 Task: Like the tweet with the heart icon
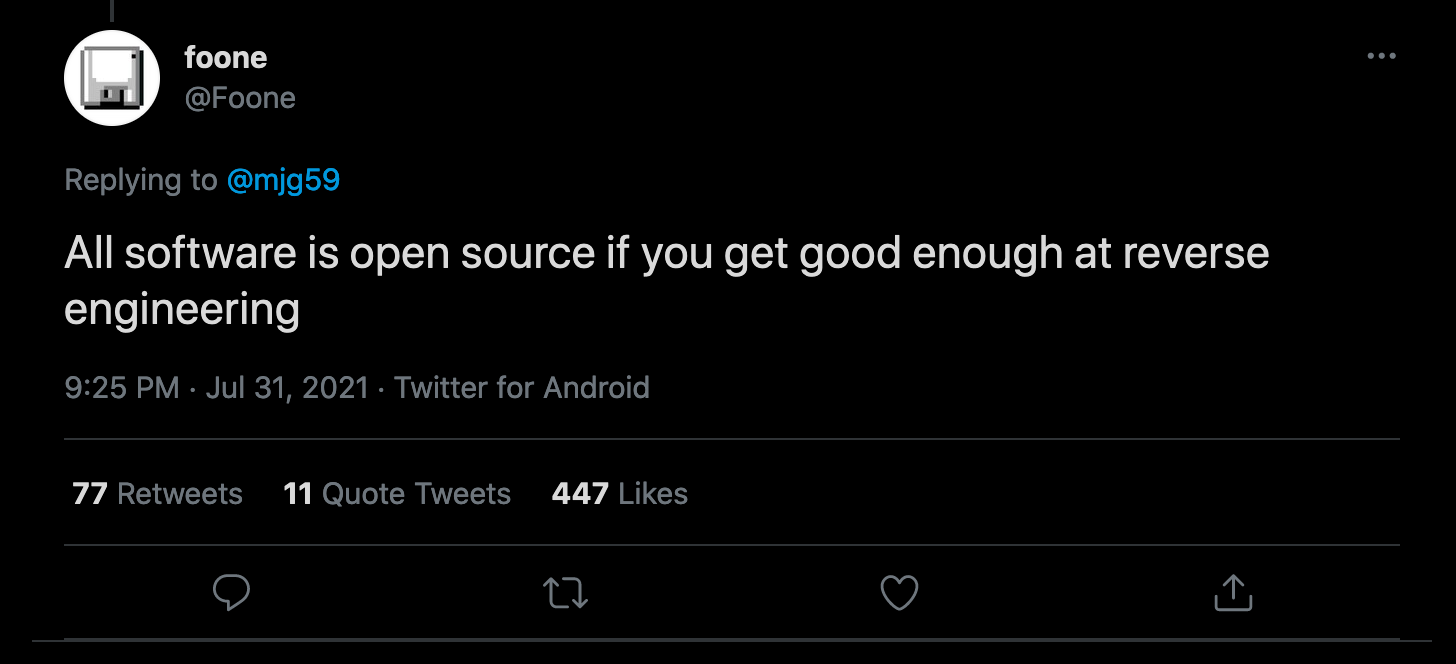click(898, 593)
